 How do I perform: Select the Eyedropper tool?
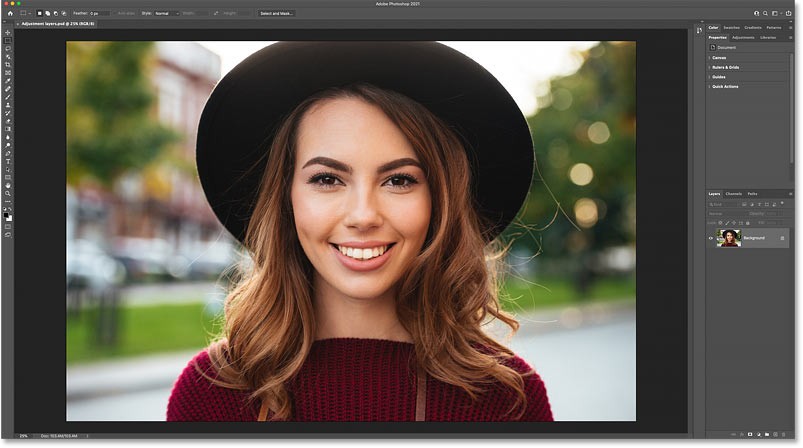(8, 81)
